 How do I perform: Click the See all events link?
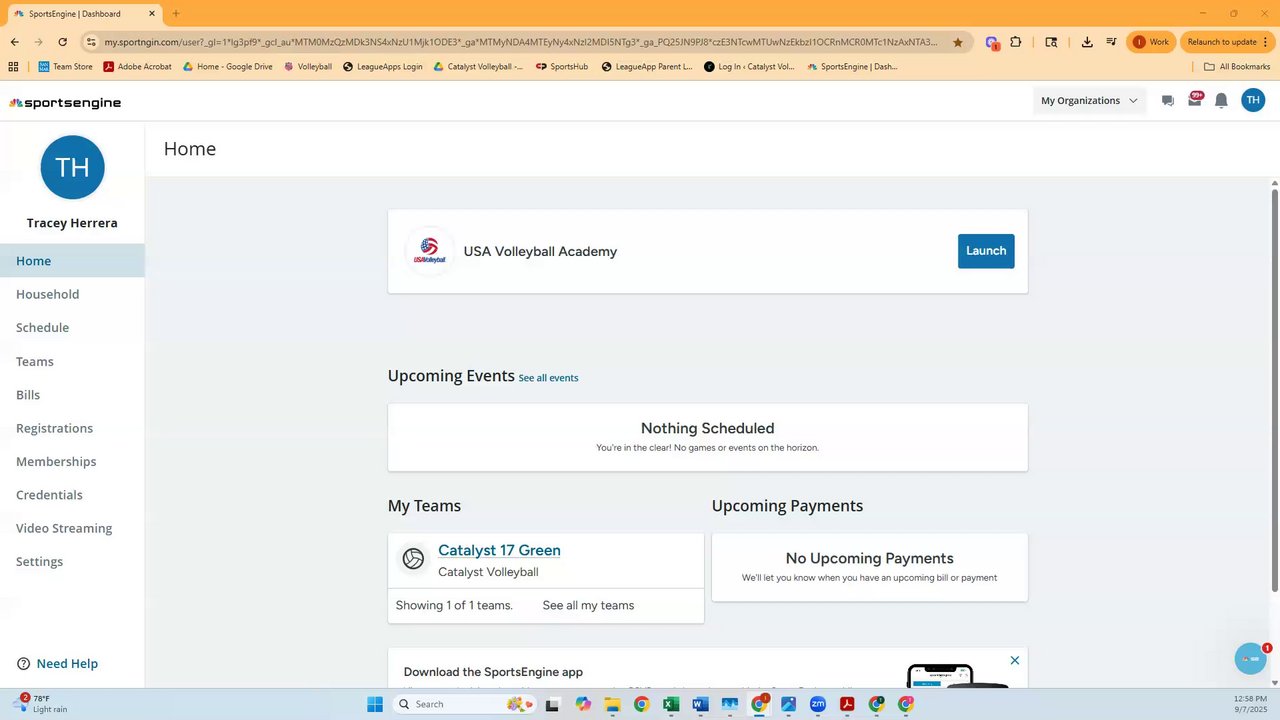(x=548, y=378)
